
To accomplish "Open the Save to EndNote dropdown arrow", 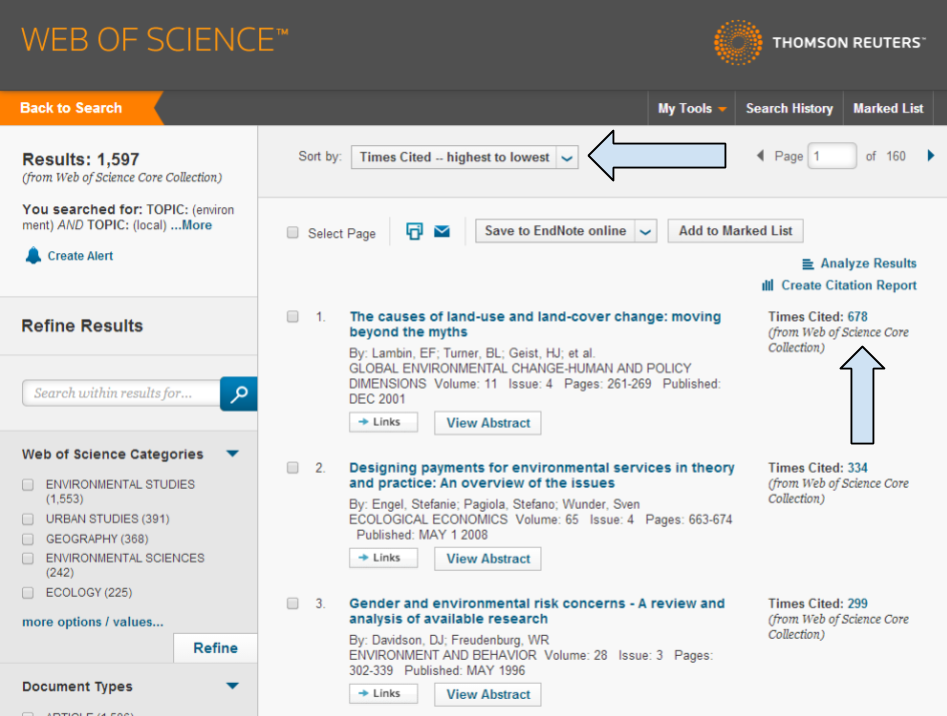I will 646,231.
